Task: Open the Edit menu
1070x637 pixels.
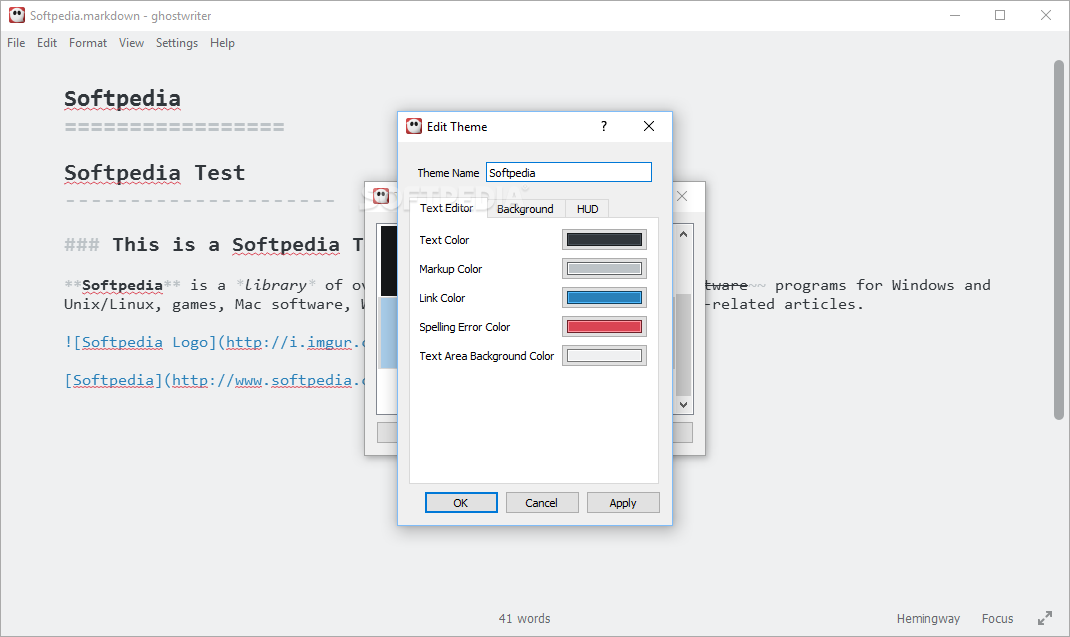Action: (46, 43)
